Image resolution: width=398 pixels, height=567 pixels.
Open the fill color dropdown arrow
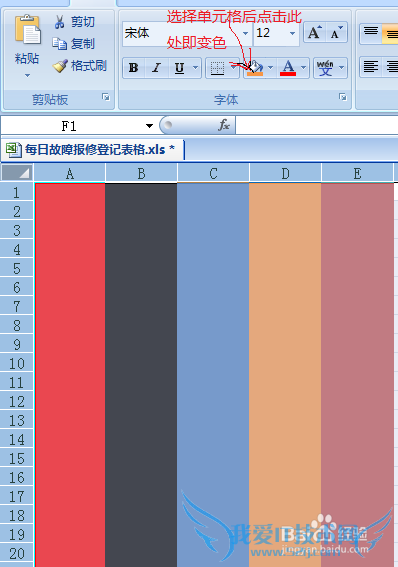270,68
